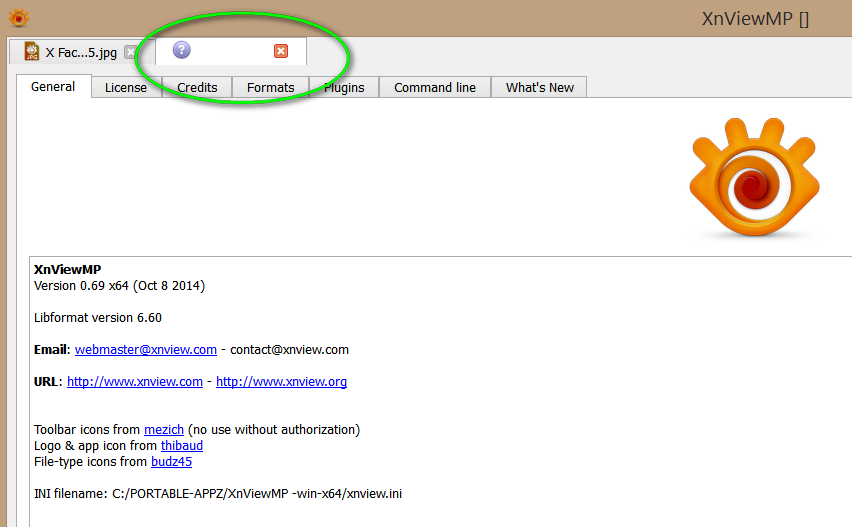
Task: Open the Credits tab
Action: pyautogui.click(x=197, y=87)
